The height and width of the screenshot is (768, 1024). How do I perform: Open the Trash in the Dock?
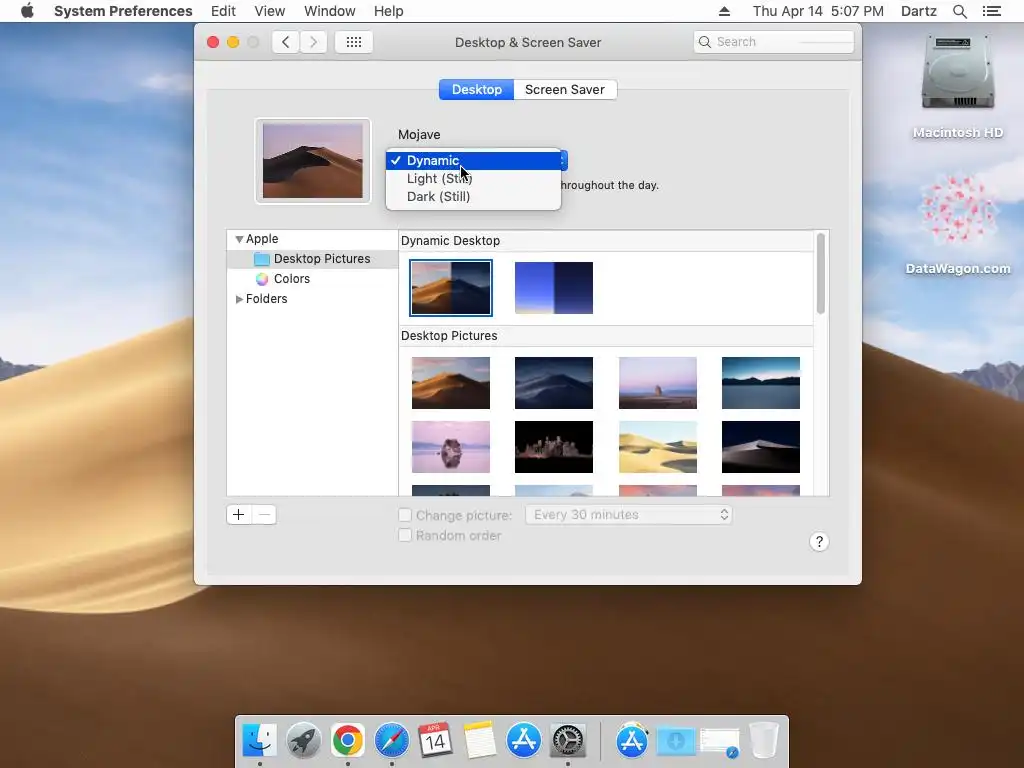click(x=763, y=741)
